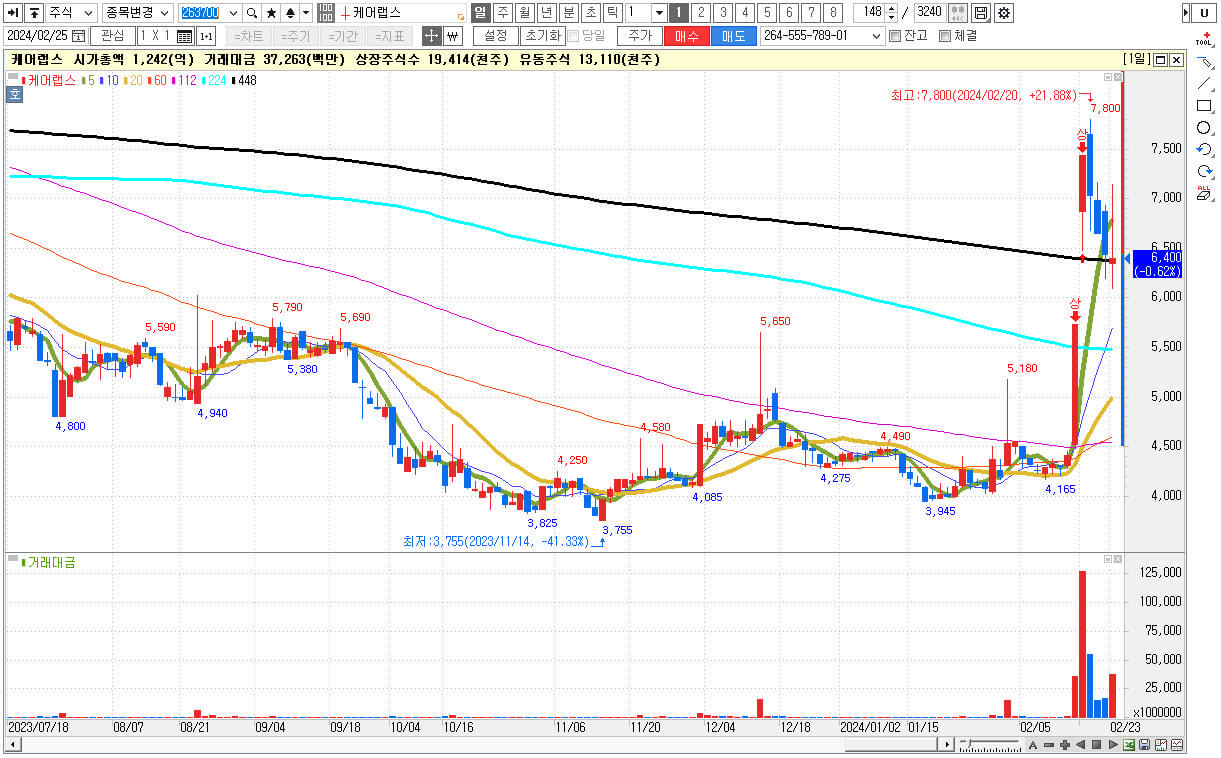Viewport: 1221px width, 758px height.
Task: Select the 분 (minute) period button
Action: (569, 13)
